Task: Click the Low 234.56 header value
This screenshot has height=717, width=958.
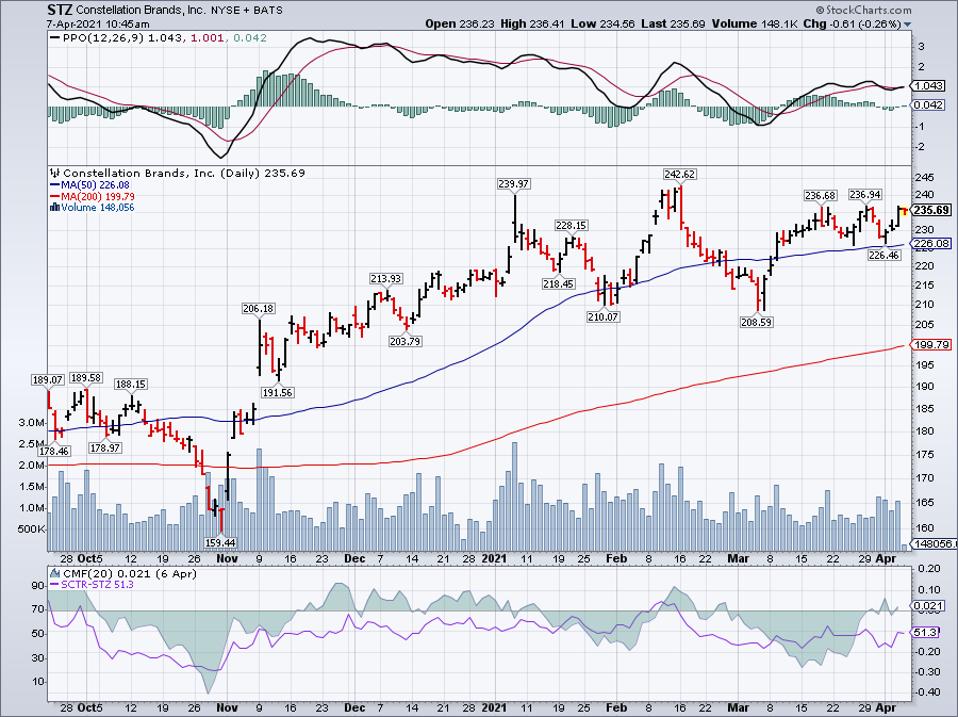Action: click(604, 24)
